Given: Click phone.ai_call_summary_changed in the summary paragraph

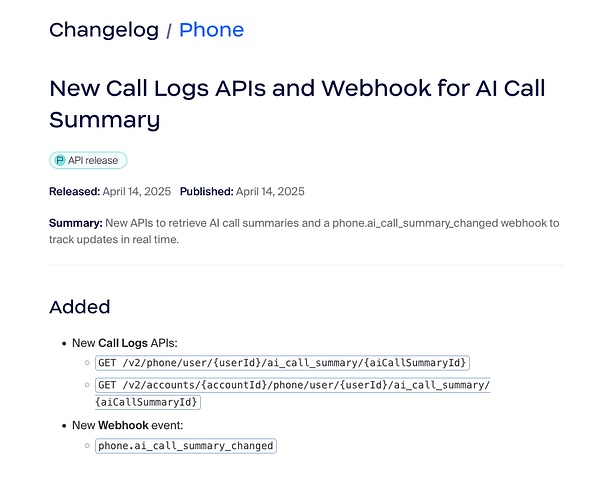Looking at the screenshot, I should [415, 223].
